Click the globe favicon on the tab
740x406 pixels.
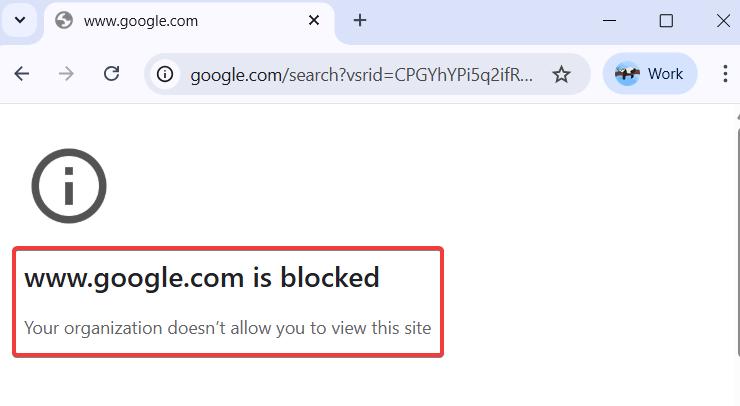[65, 21]
